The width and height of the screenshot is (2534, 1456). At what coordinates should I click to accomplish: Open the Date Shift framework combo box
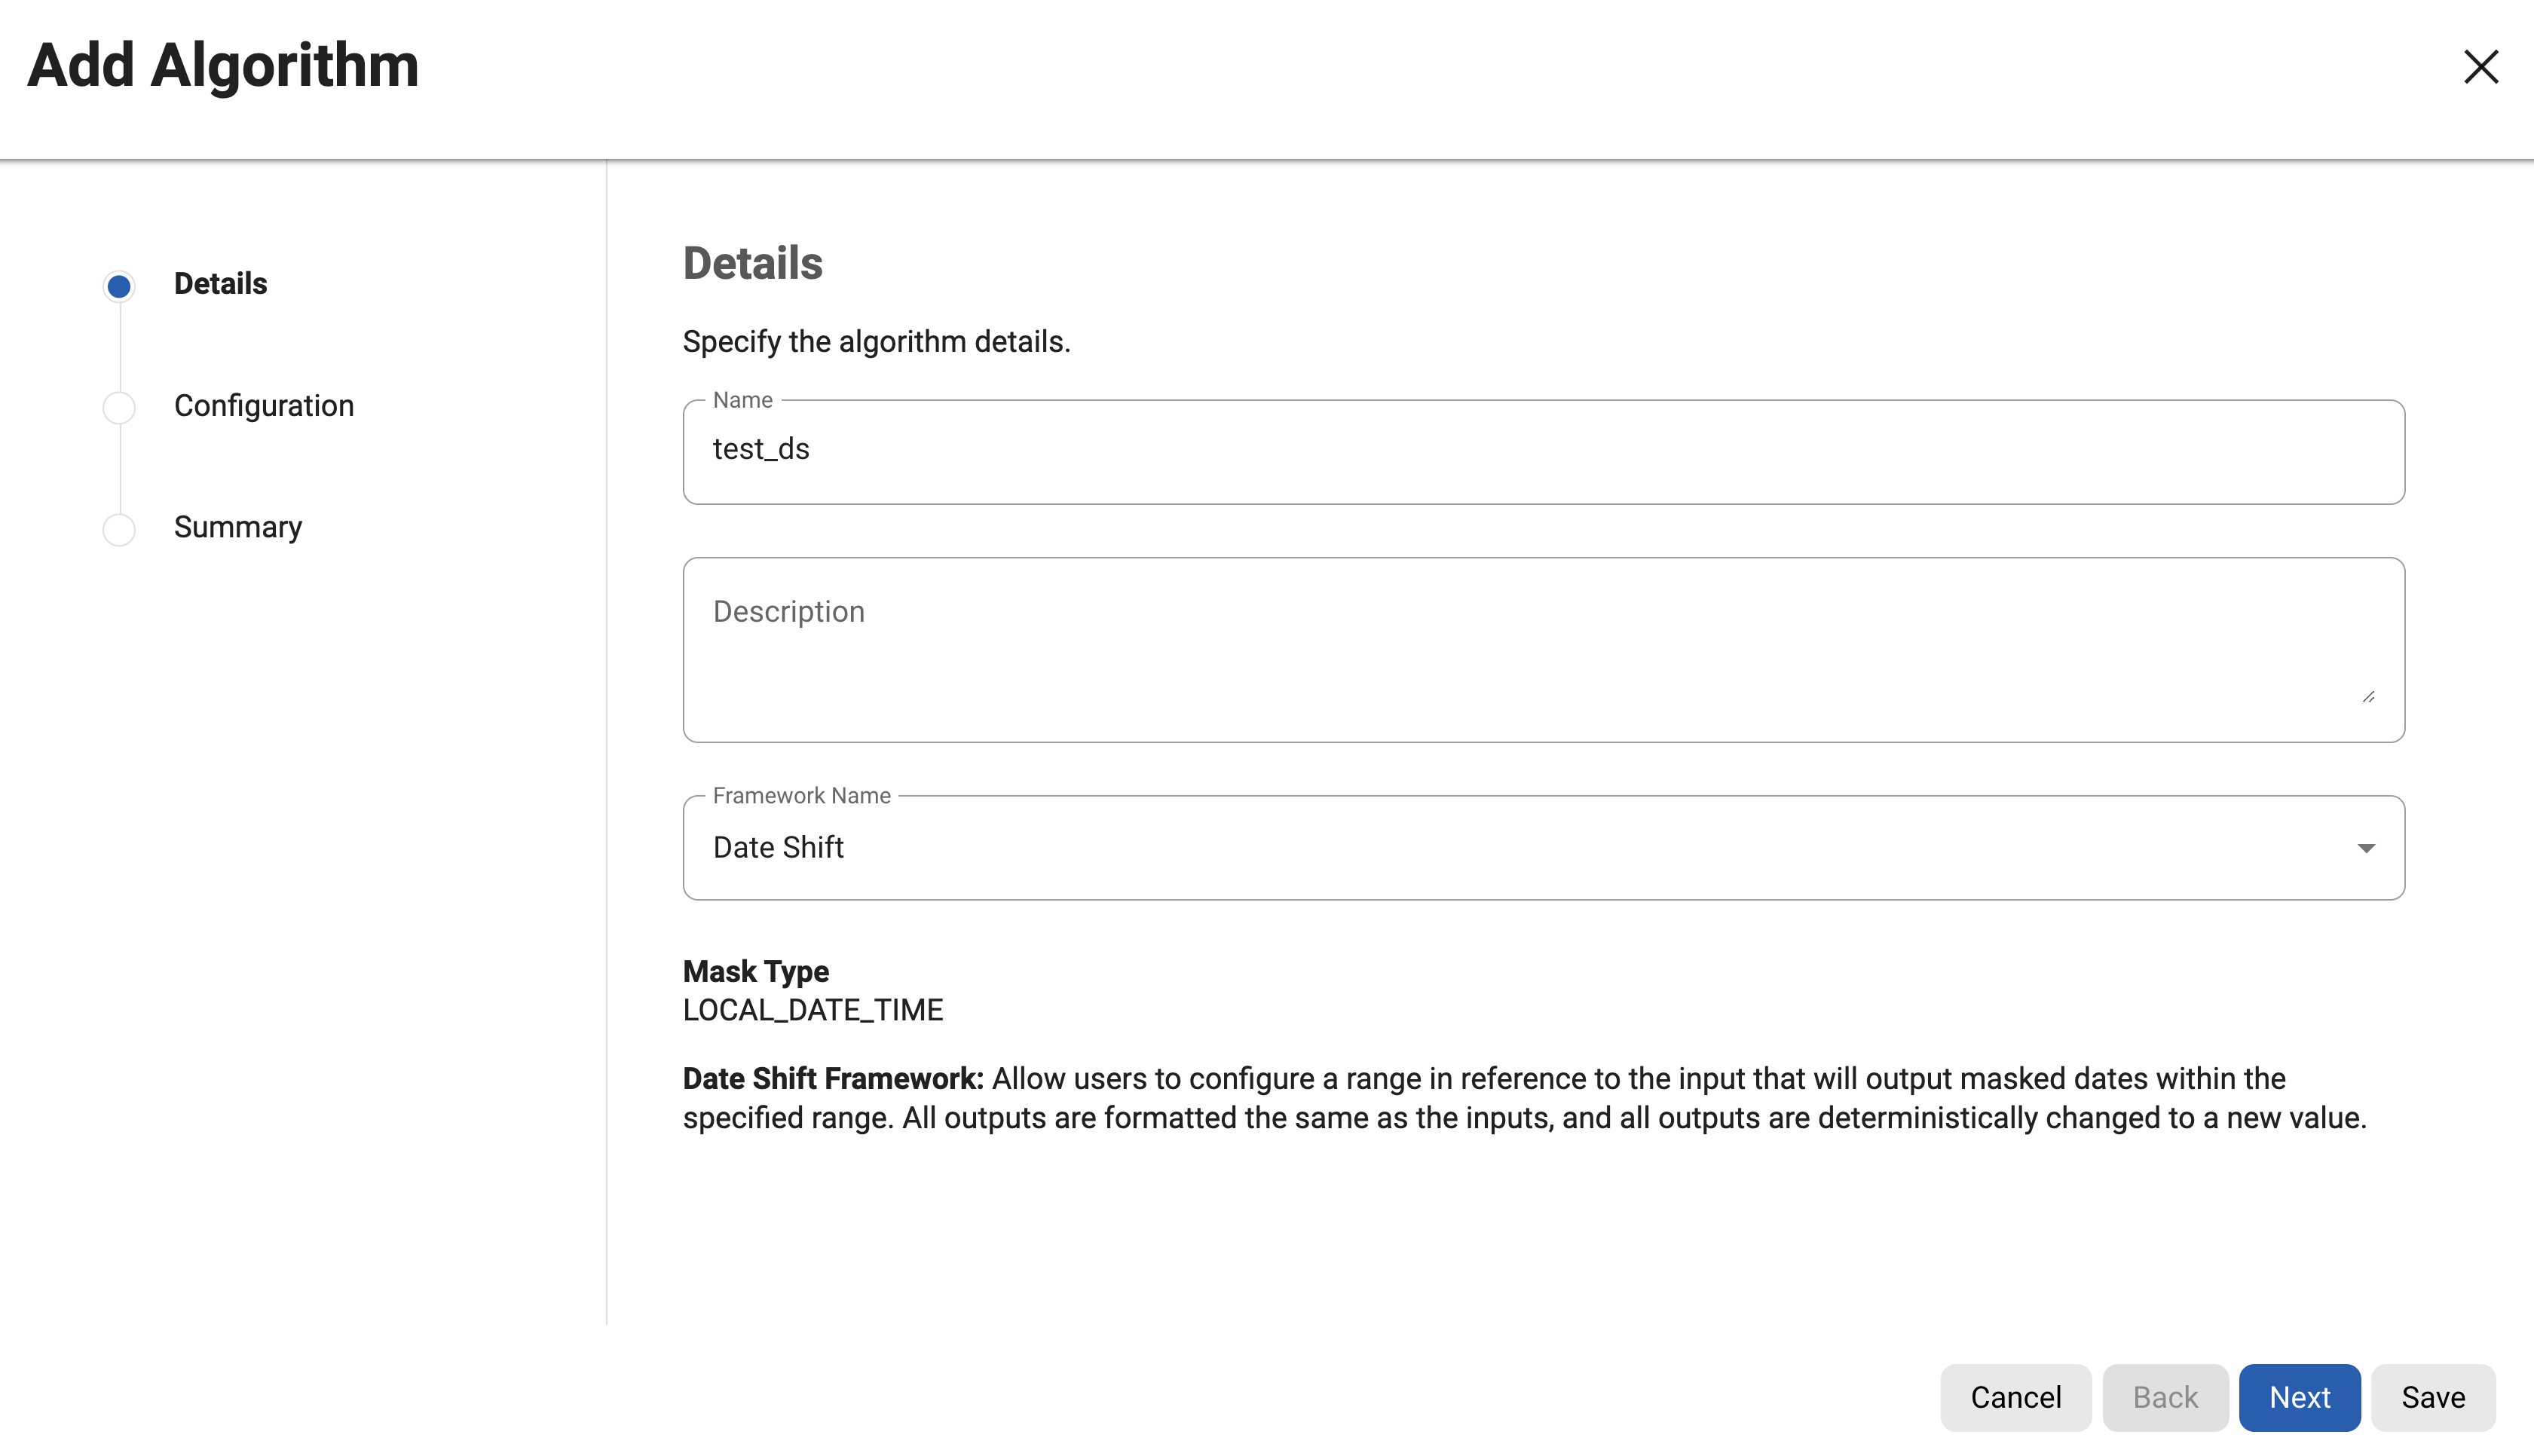pyautogui.click(x=1500, y=848)
